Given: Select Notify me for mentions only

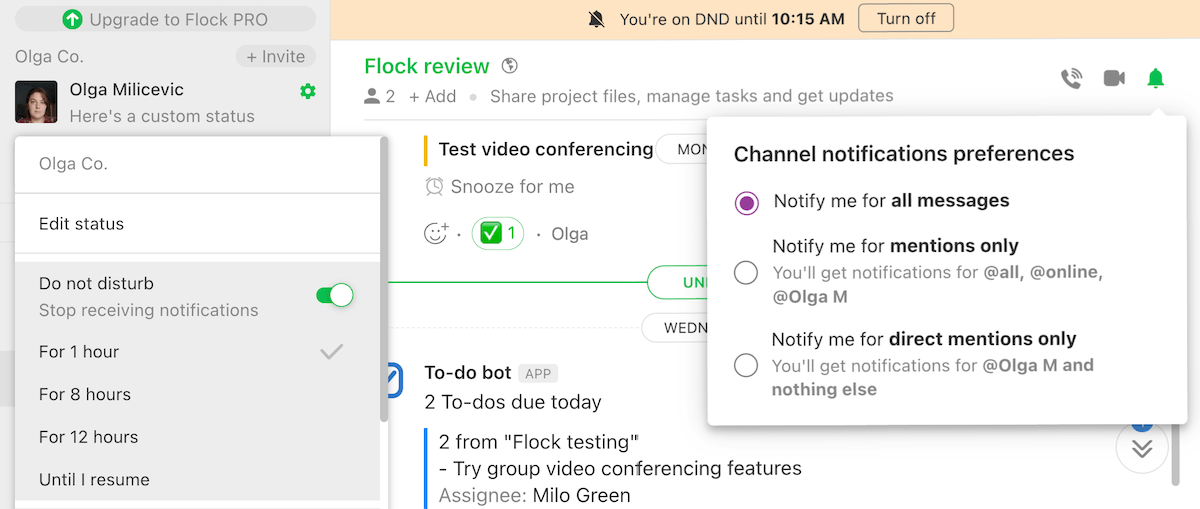Looking at the screenshot, I should coord(746,272).
